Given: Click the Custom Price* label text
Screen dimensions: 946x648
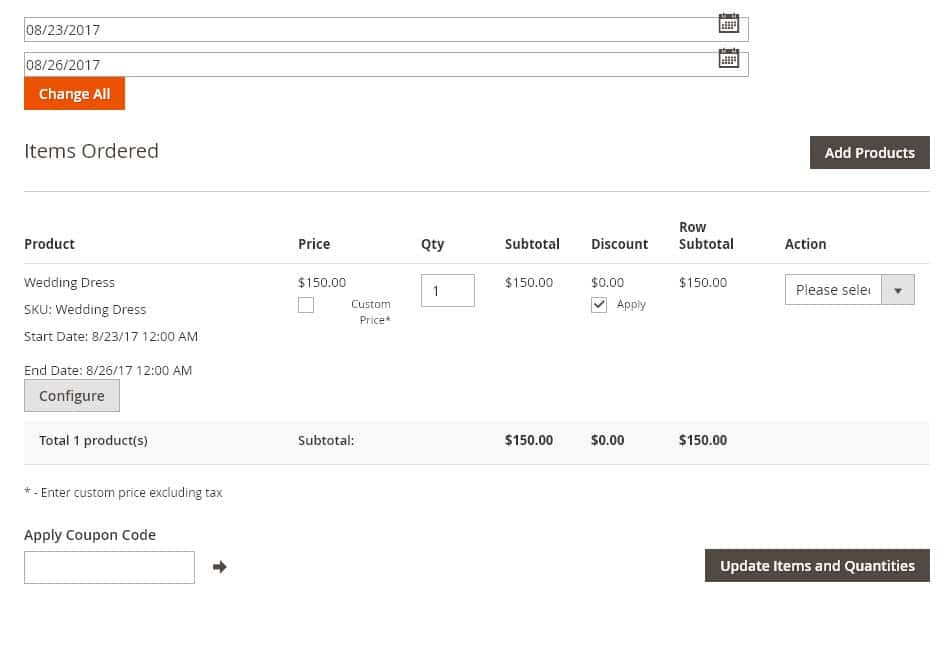Looking at the screenshot, I should (370, 312).
